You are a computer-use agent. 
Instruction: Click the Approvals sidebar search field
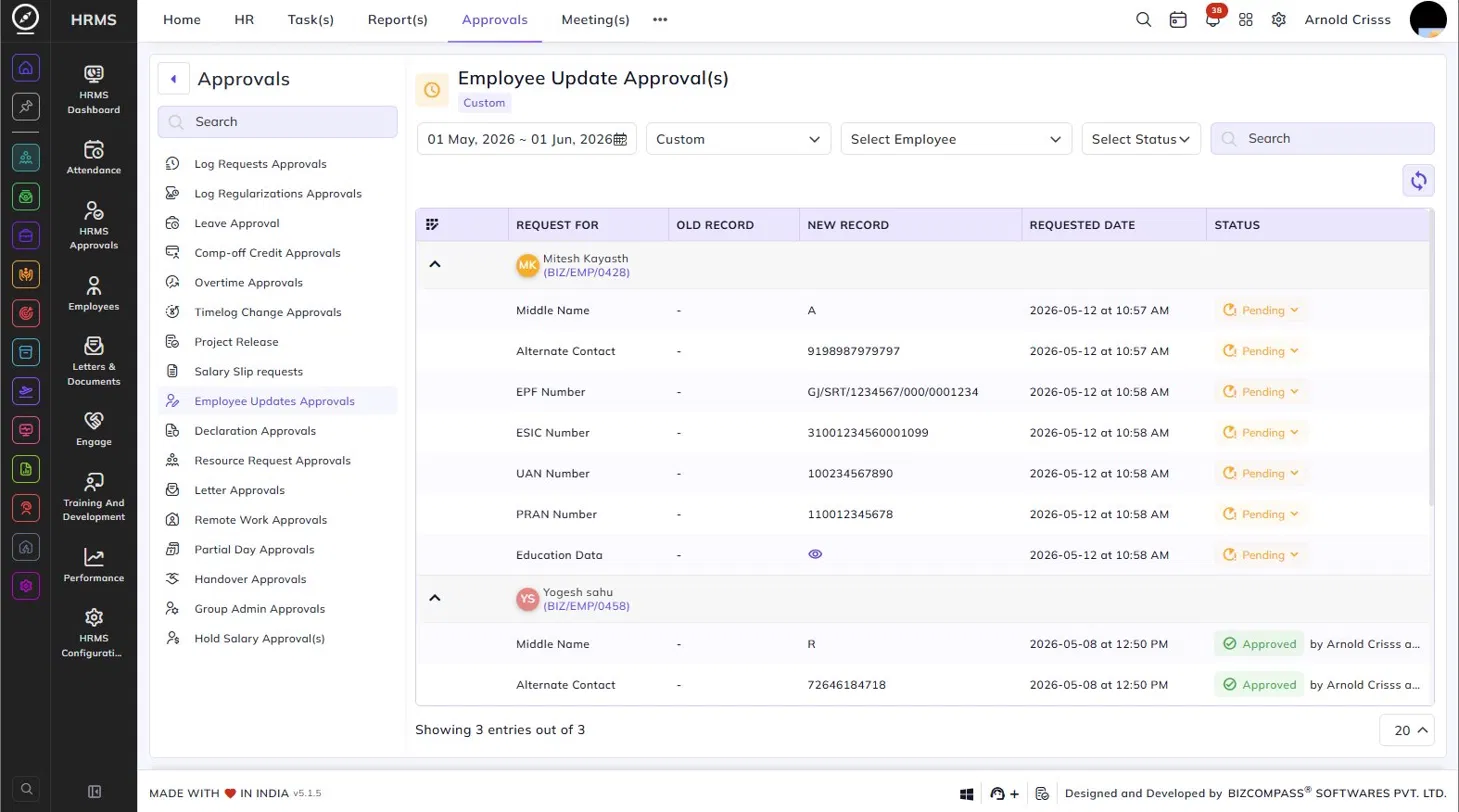[x=277, y=122]
